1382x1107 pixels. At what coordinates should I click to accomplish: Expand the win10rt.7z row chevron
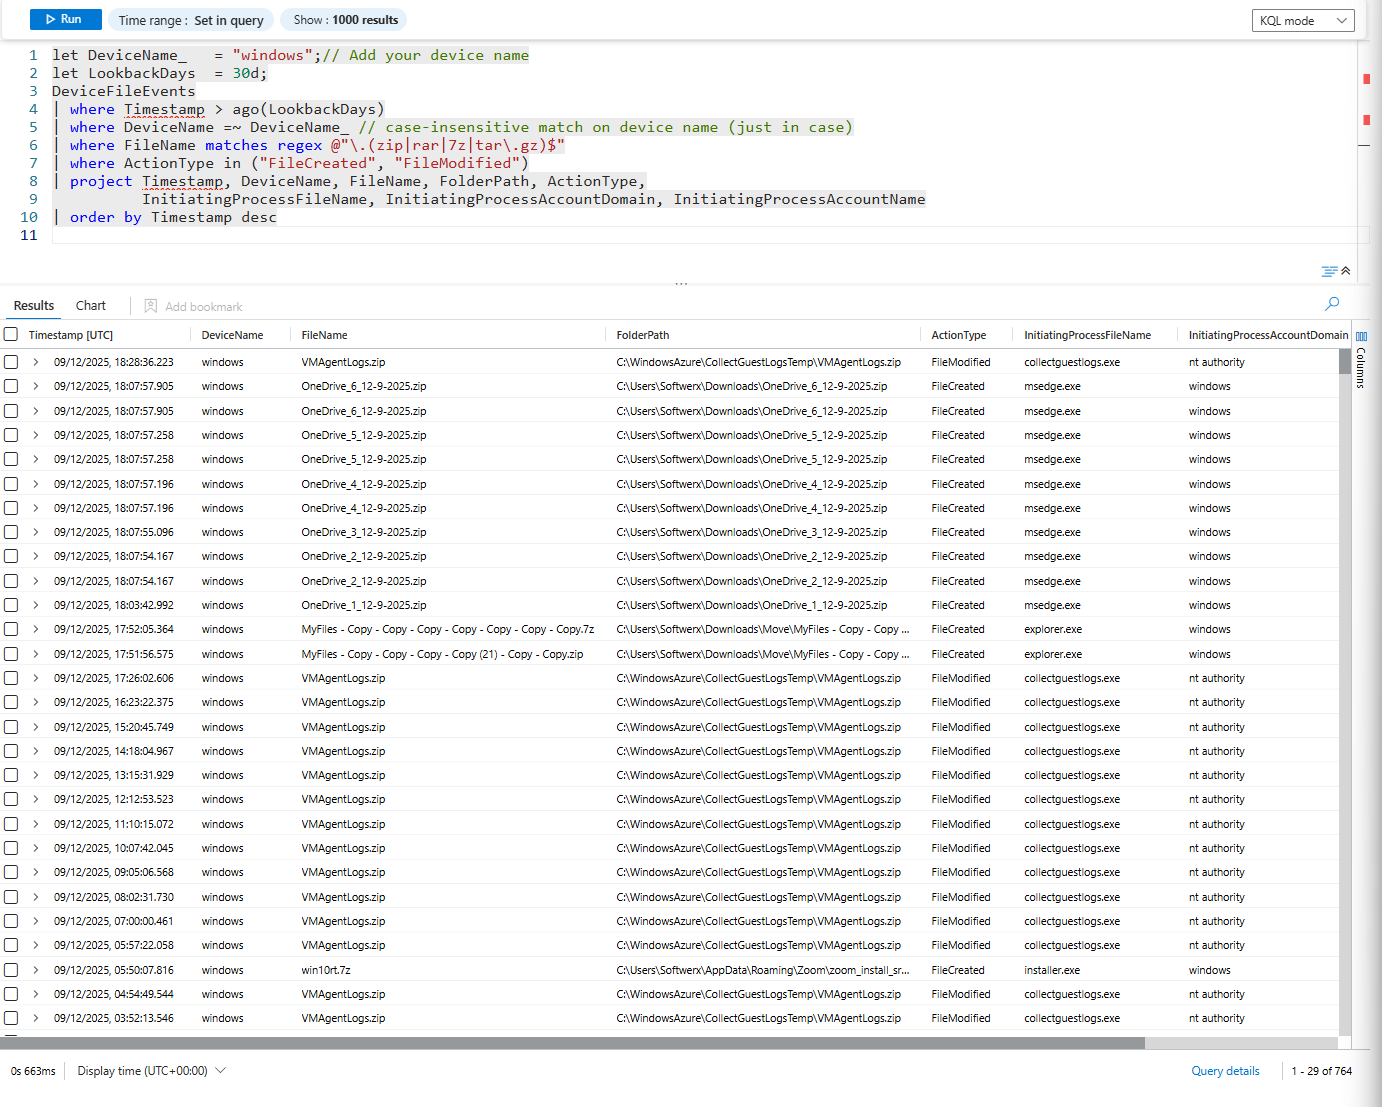(36, 970)
